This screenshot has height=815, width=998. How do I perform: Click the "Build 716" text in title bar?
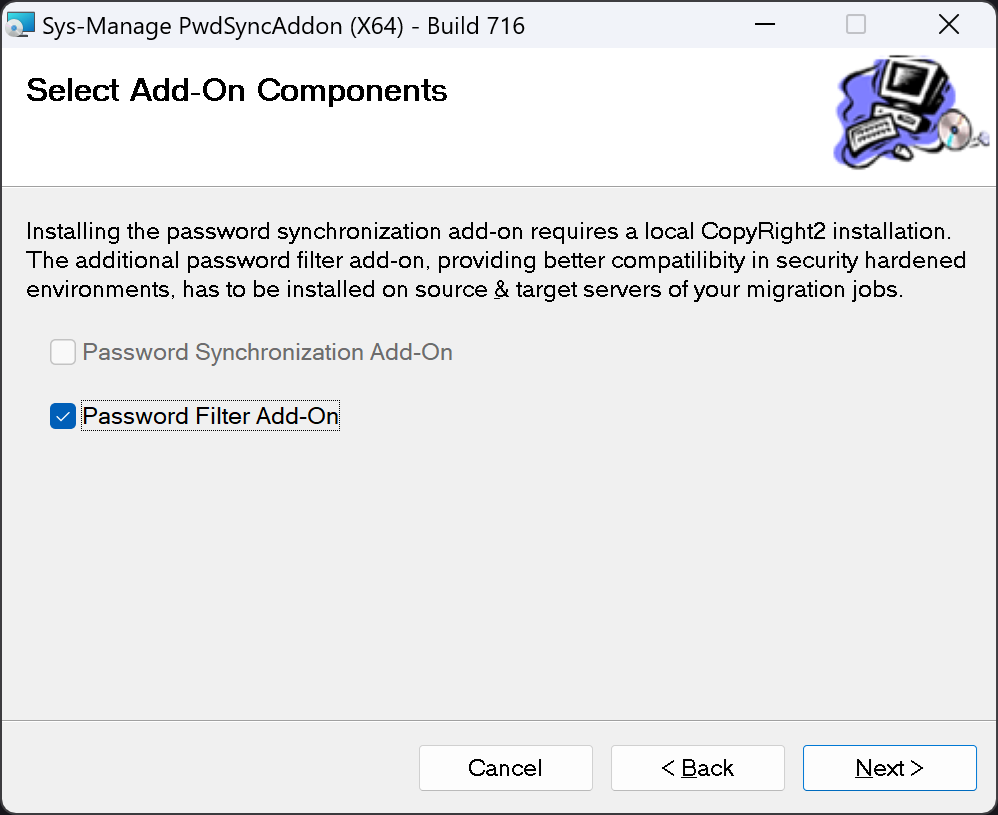476,26
